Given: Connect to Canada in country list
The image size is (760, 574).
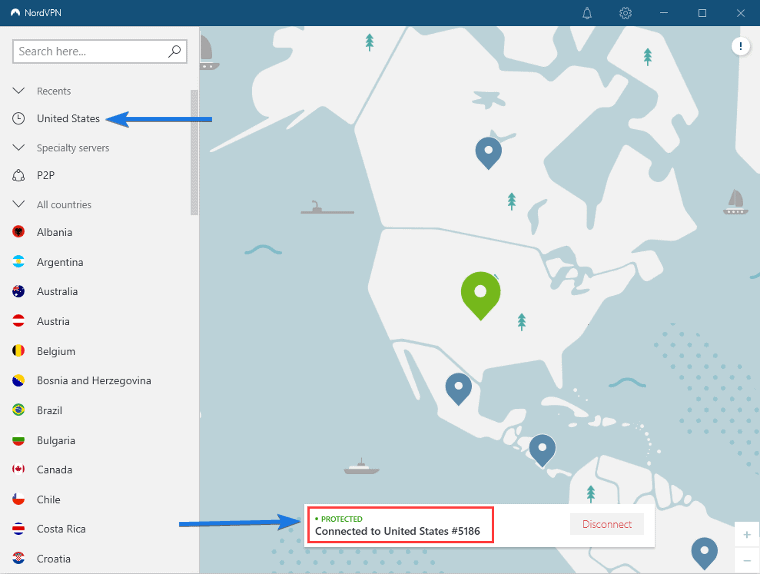Looking at the screenshot, I should pos(54,470).
